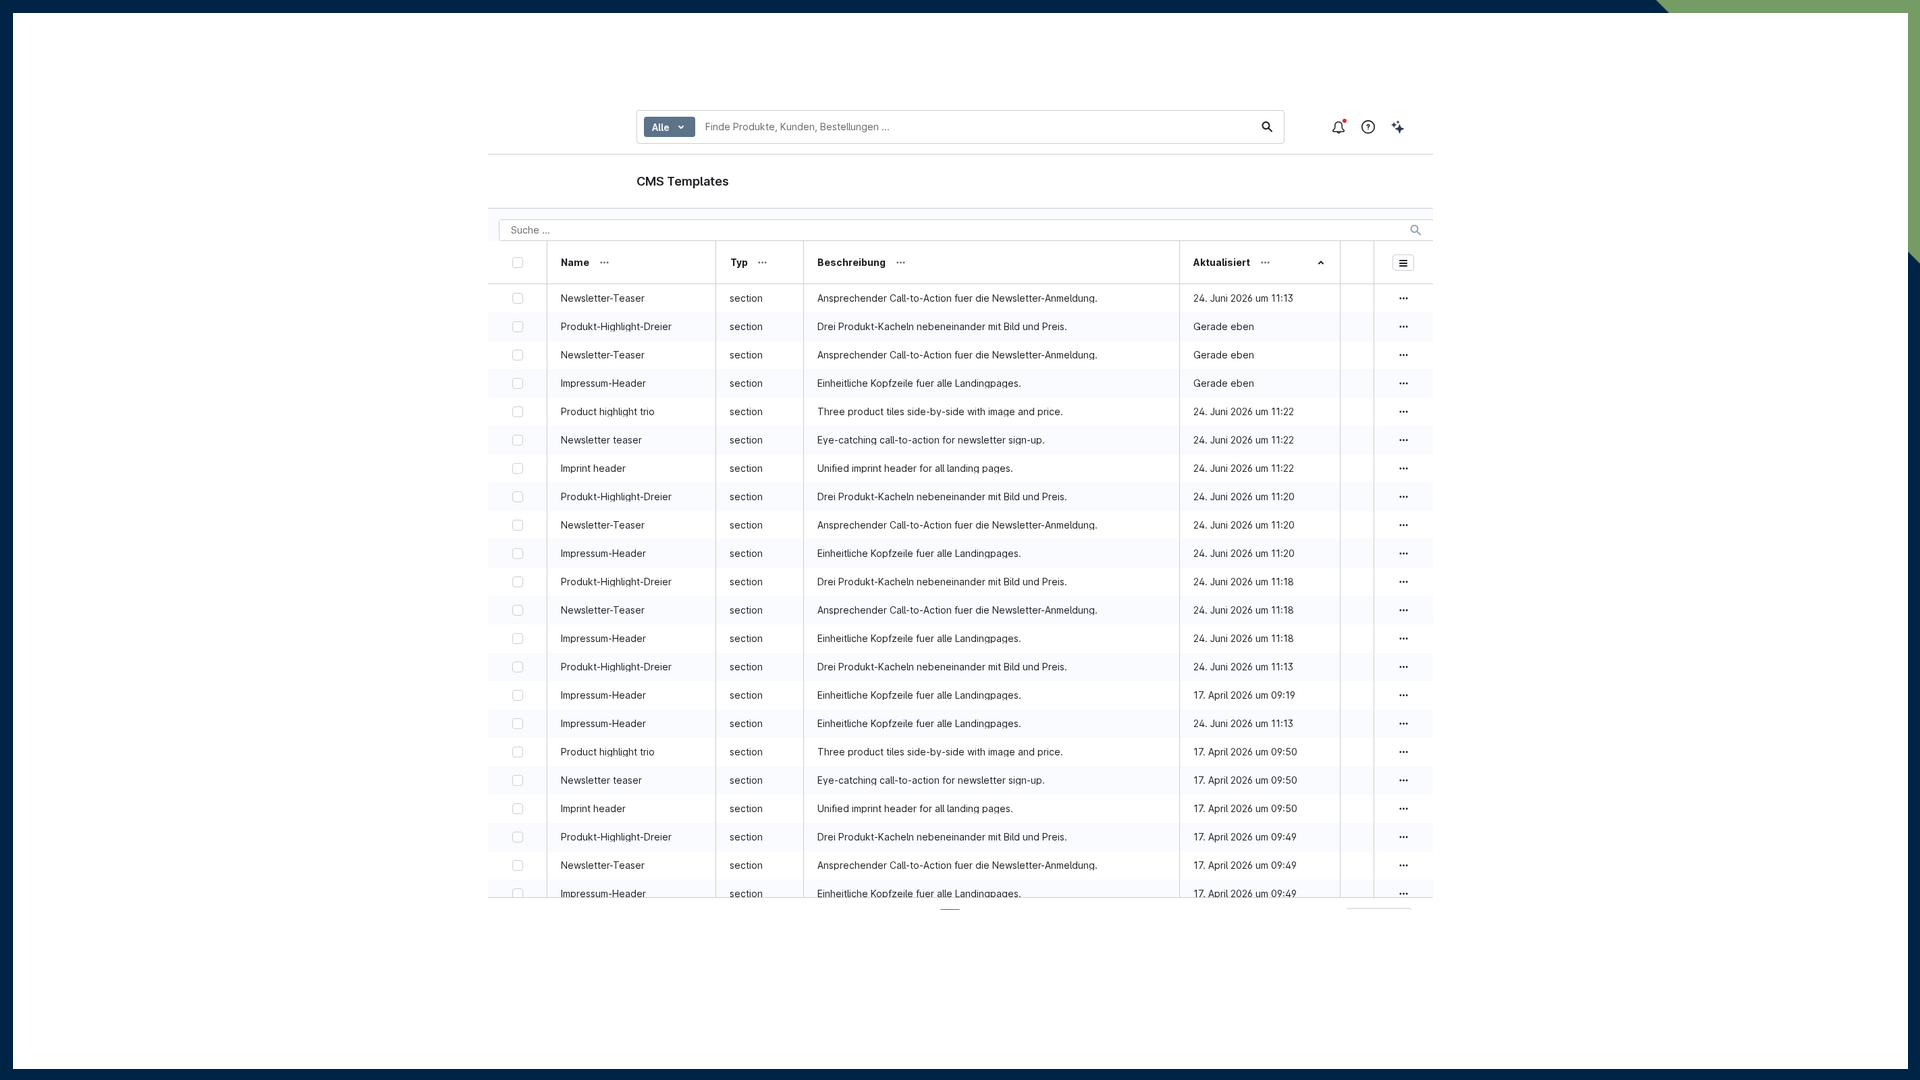Check the Product highlight trio row dated 24. Juni
The height and width of the screenshot is (1080, 1920).
518,412
